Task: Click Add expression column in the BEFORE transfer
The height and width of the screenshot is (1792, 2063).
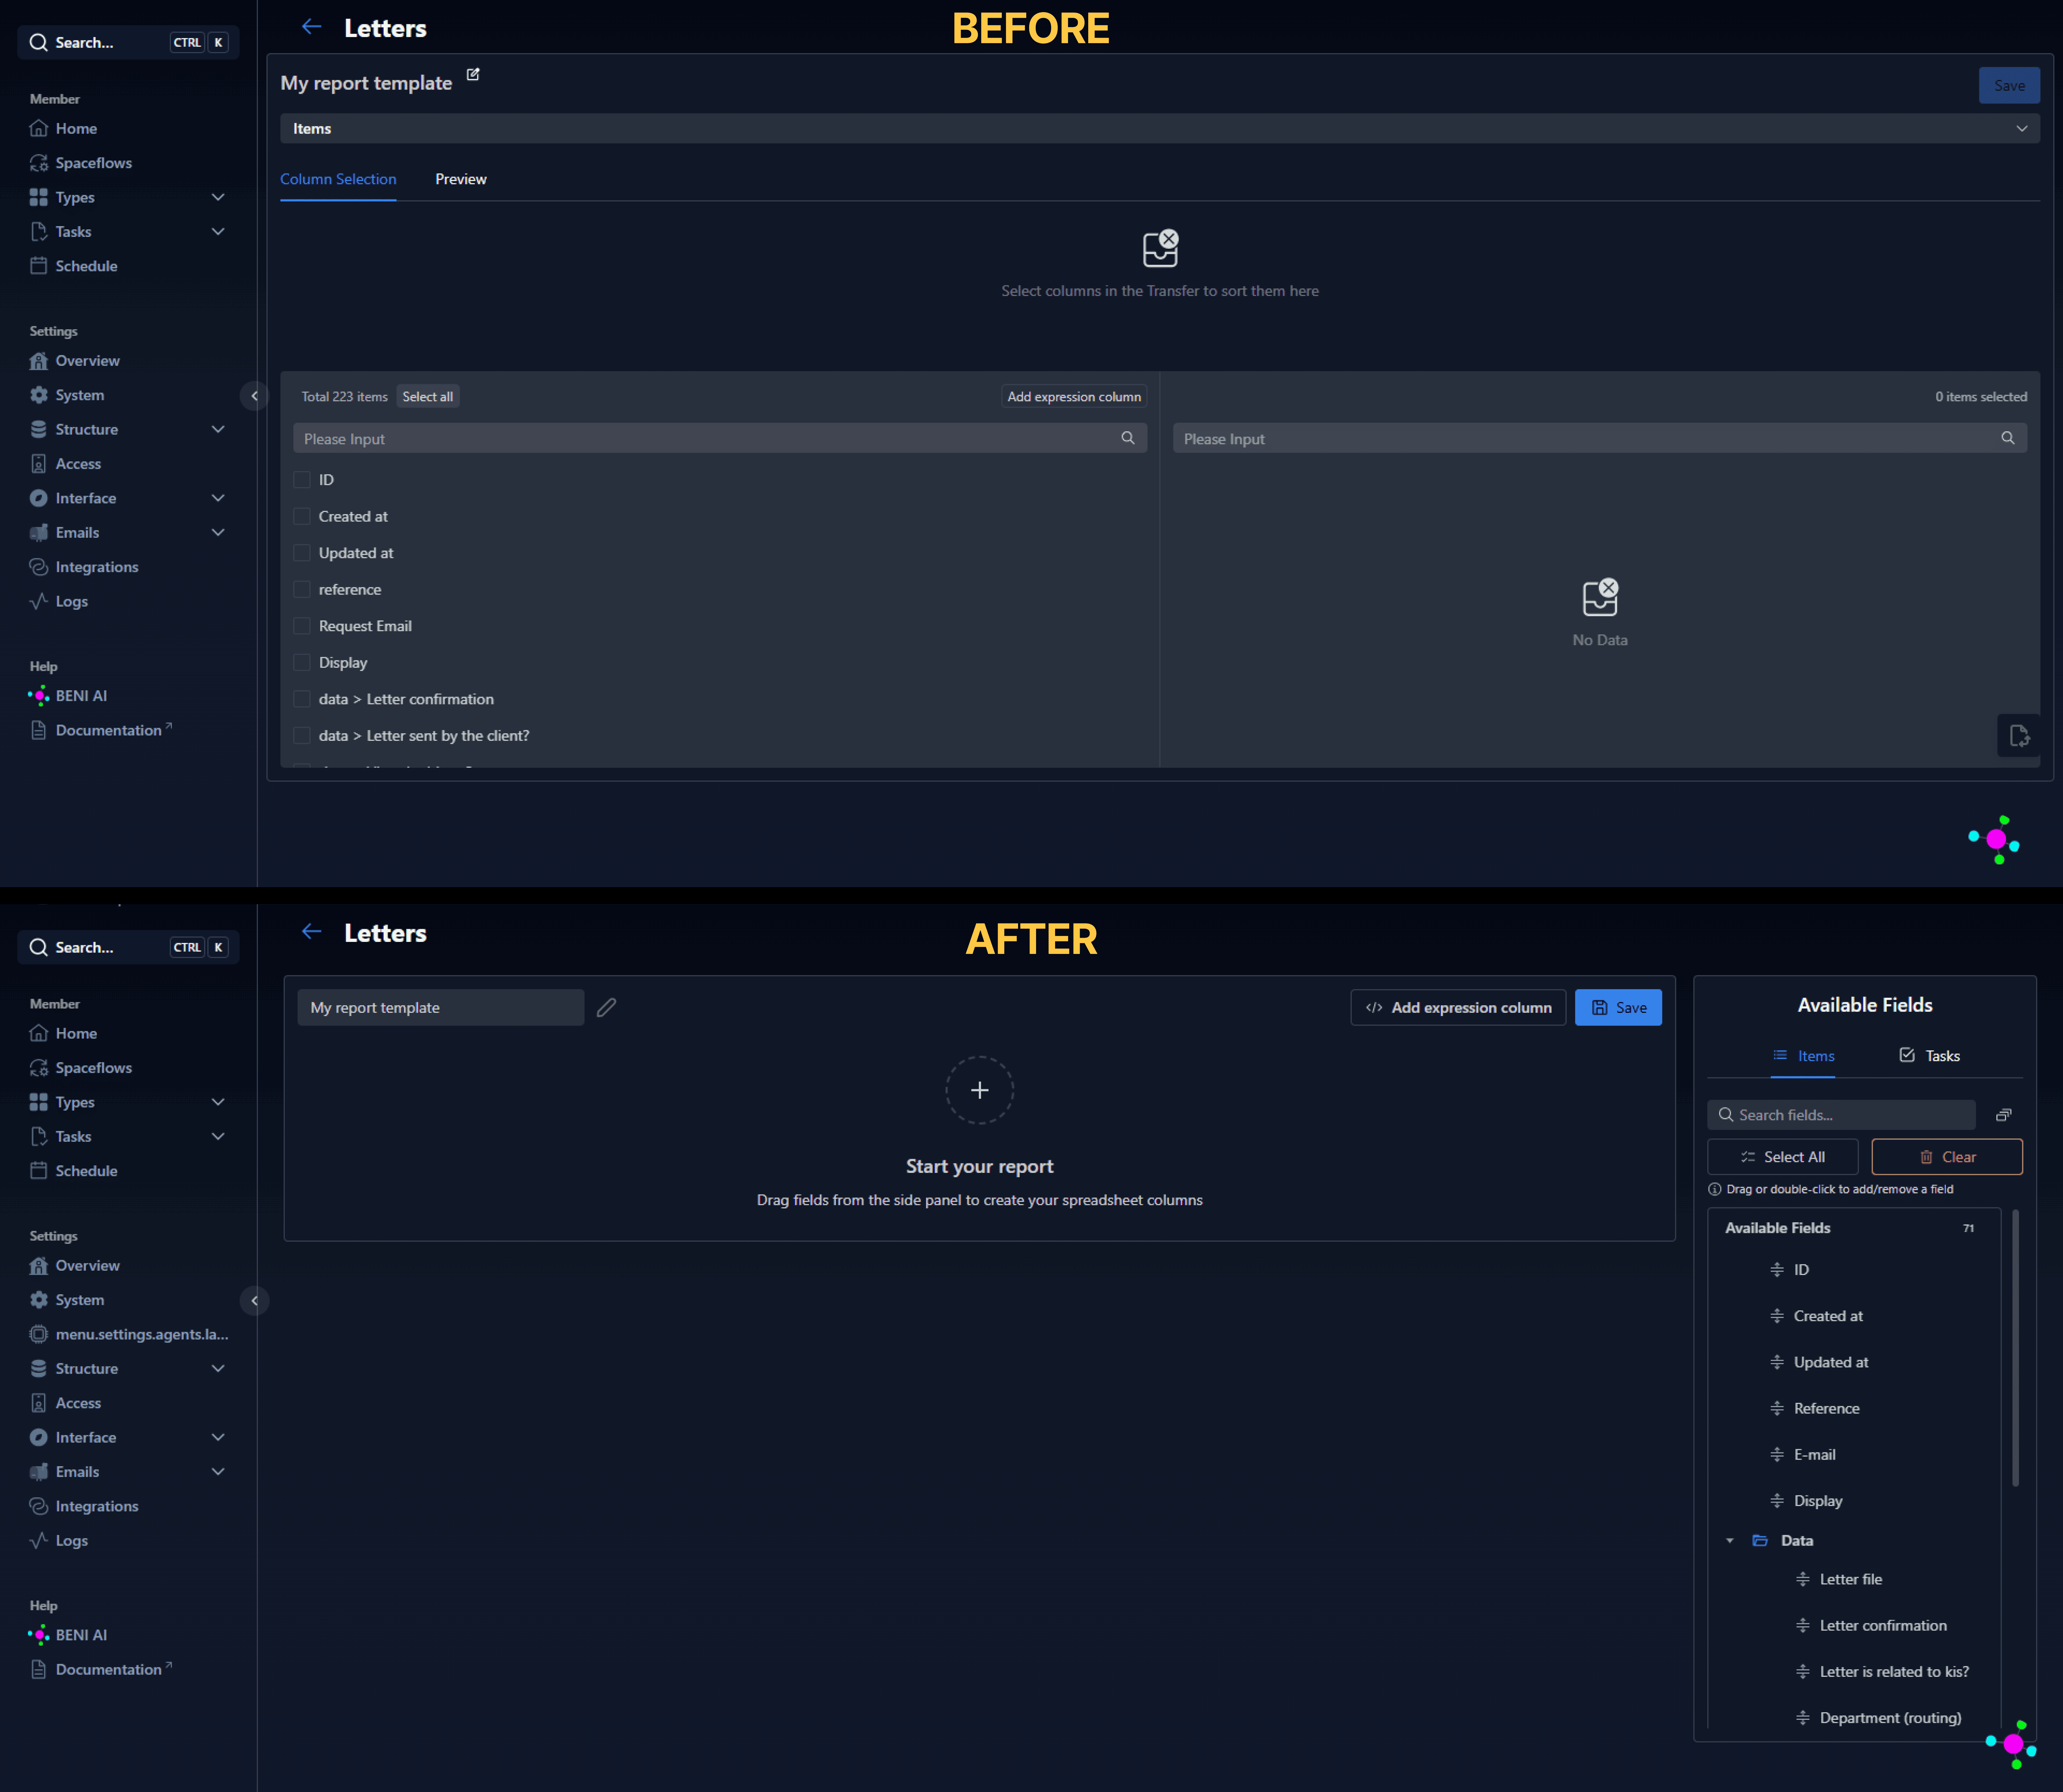Action: point(1074,397)
